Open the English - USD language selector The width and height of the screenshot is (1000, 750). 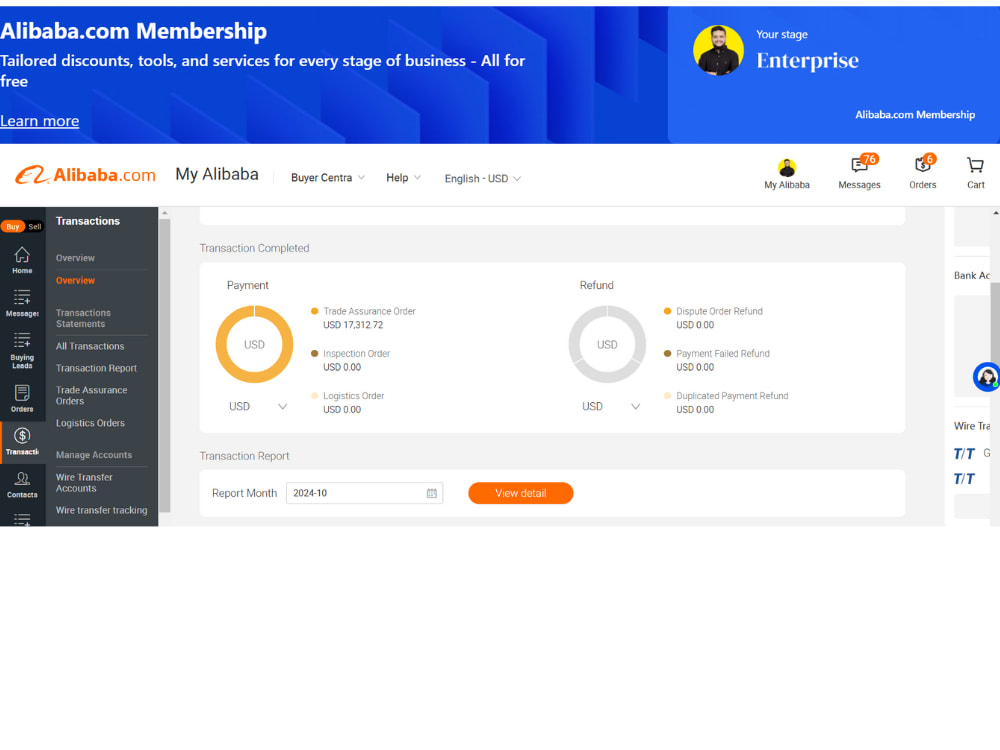(x=483, y=179)
